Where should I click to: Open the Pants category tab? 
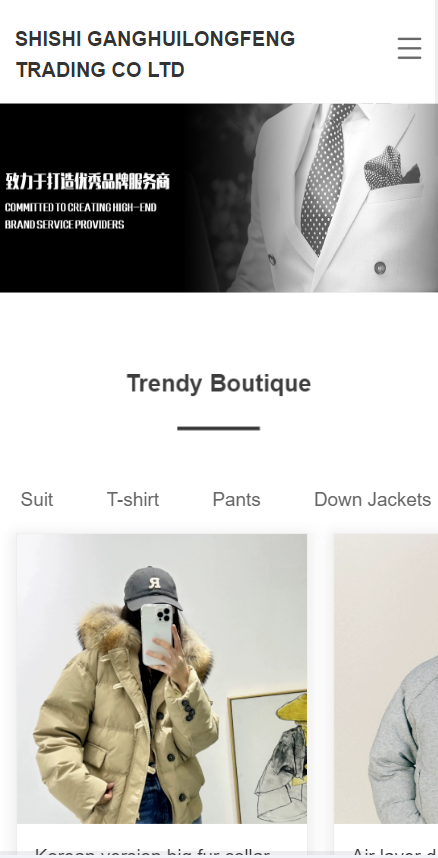tap(236, 500)
